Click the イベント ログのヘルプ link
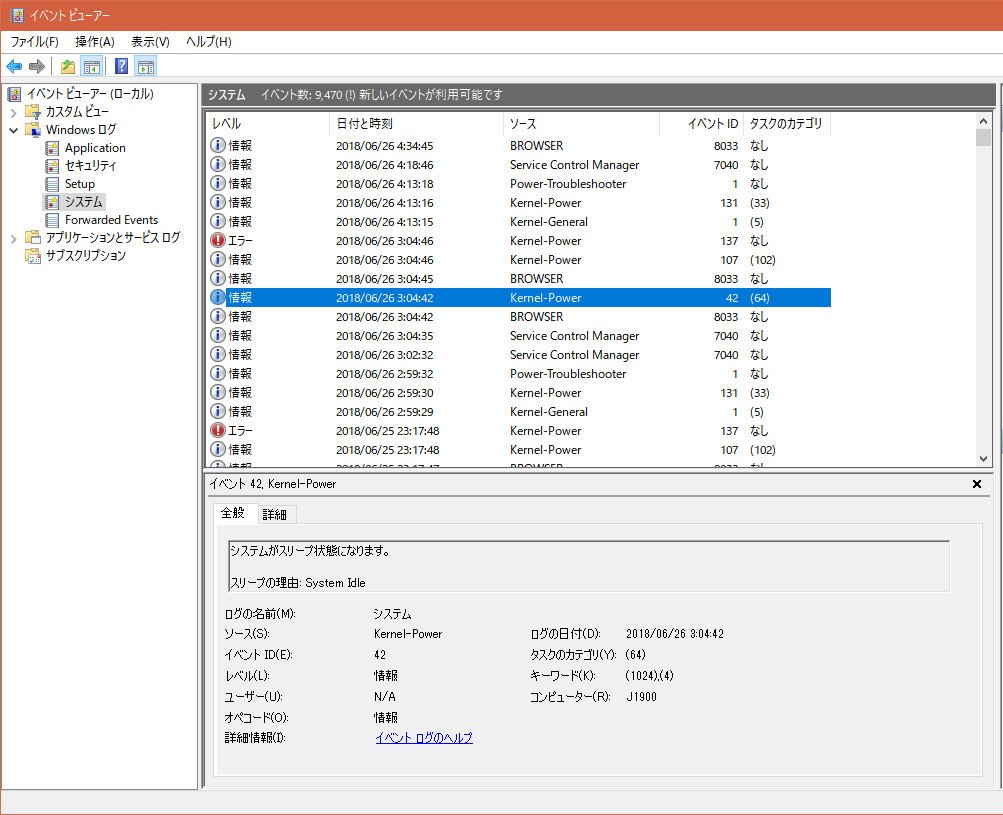This screenshot has height=815, width=1003. 423,738
